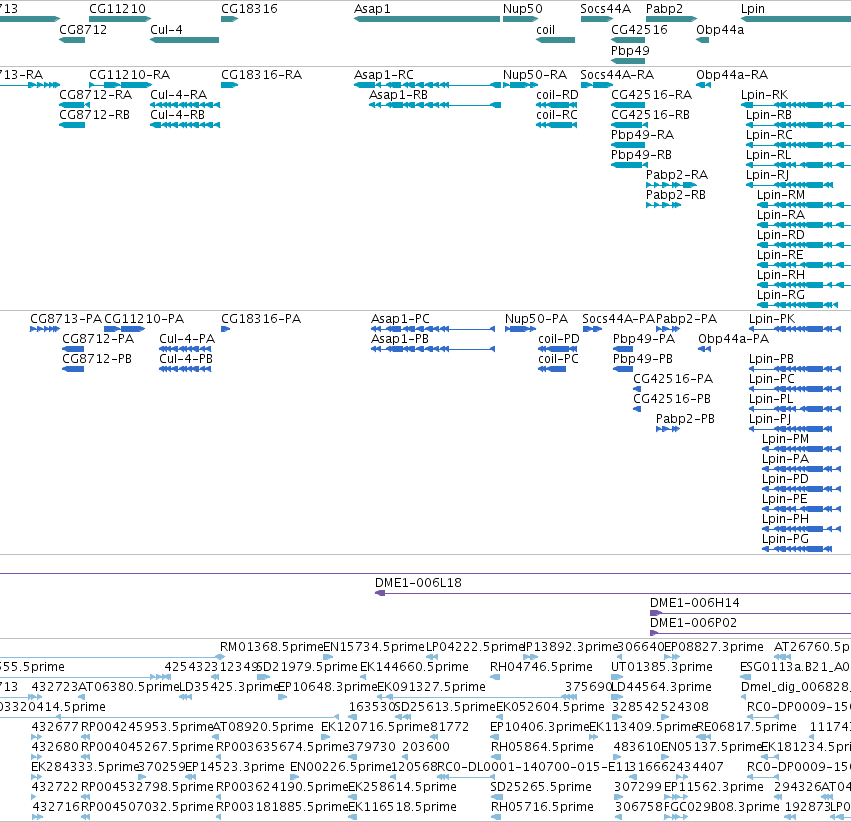This screenshot has height=822, width=851.
Task: Select the CG18316 gene in the gene track
Action: click(x=230, y=19)
